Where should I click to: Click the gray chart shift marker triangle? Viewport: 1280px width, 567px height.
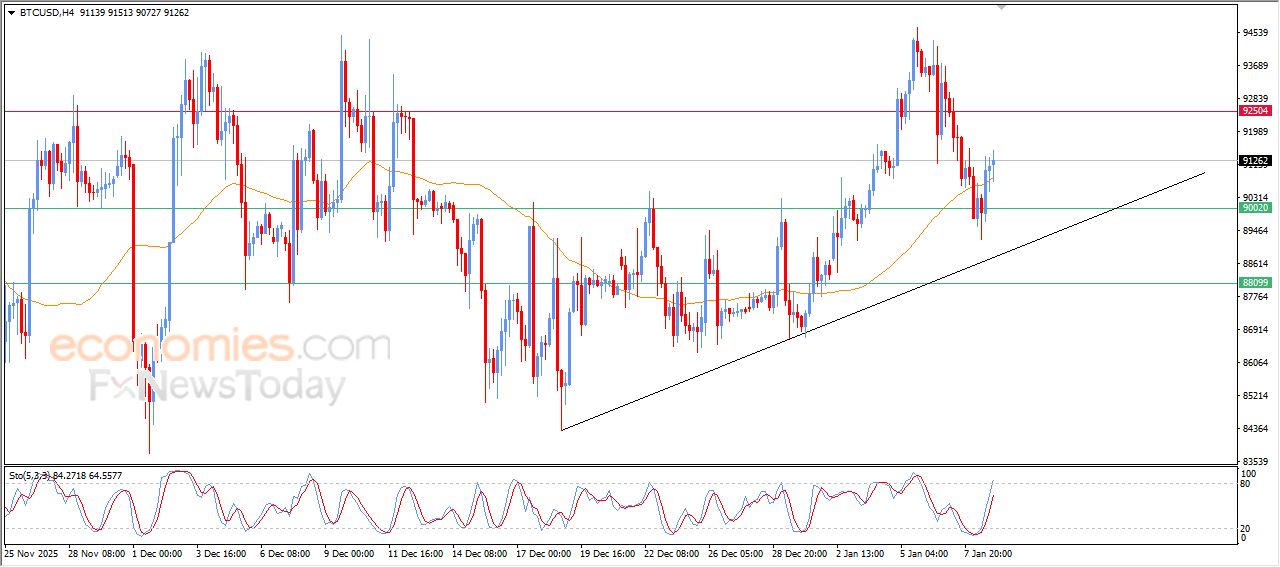point(1002,7)
